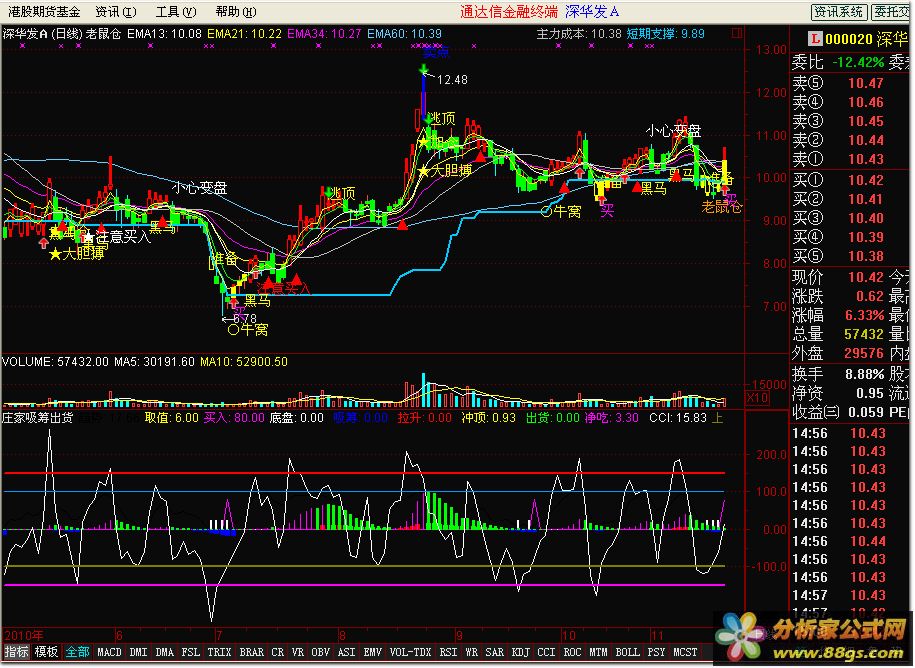Click the 卖① price 10.43
The height and width of the screenshot is (668, 915).
pos(865,159)
